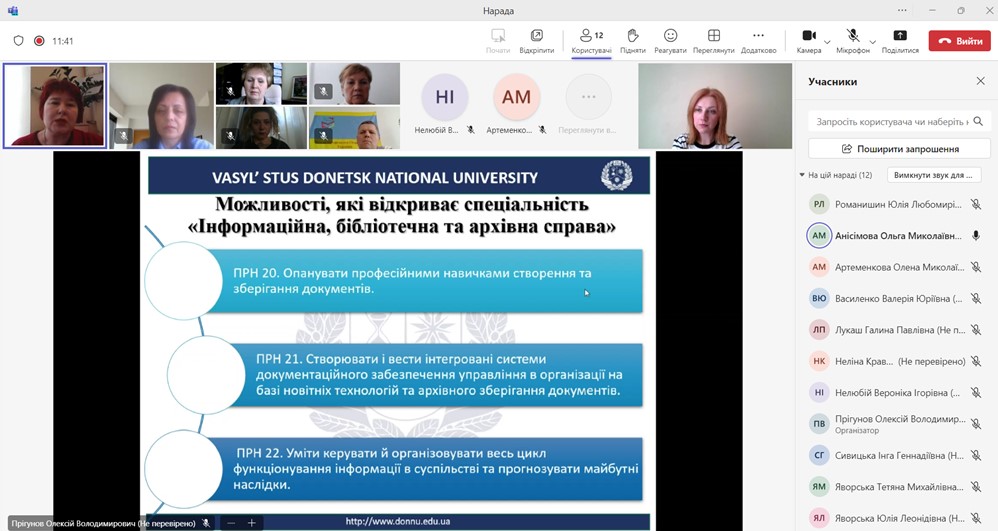998x531 pixels.
Task: Open the Переглянути view options
Action: 713,41
